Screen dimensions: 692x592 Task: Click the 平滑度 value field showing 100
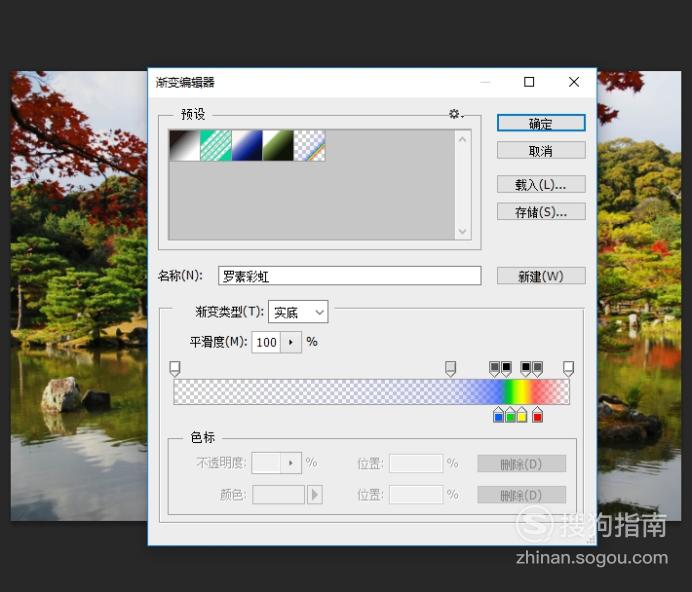point(266,342)
